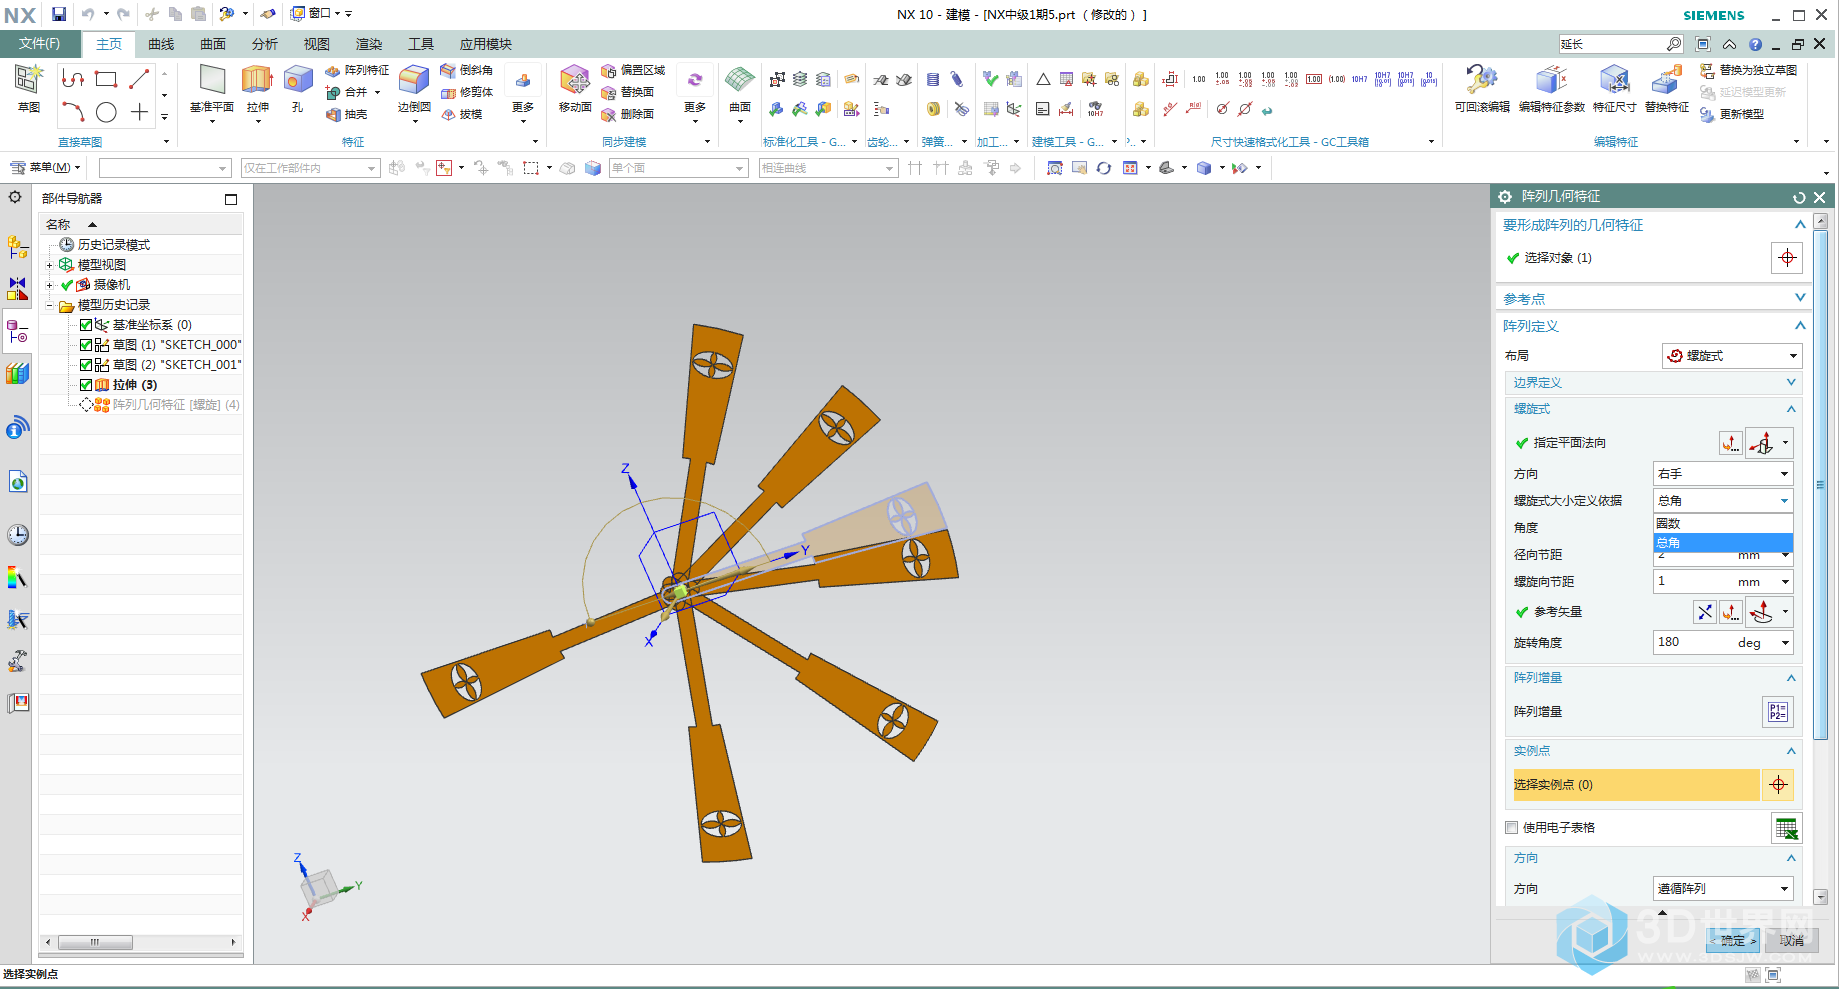This screenshot has height=989, width=1839.
Task: Click the 旋转角度 value field
Action: coord(1695,643)
